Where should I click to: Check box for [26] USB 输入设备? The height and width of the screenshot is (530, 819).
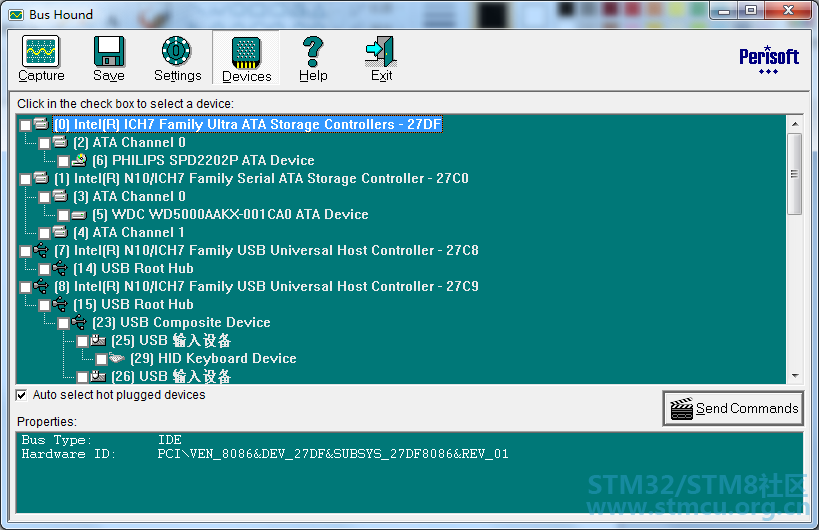tap(83, 377)
